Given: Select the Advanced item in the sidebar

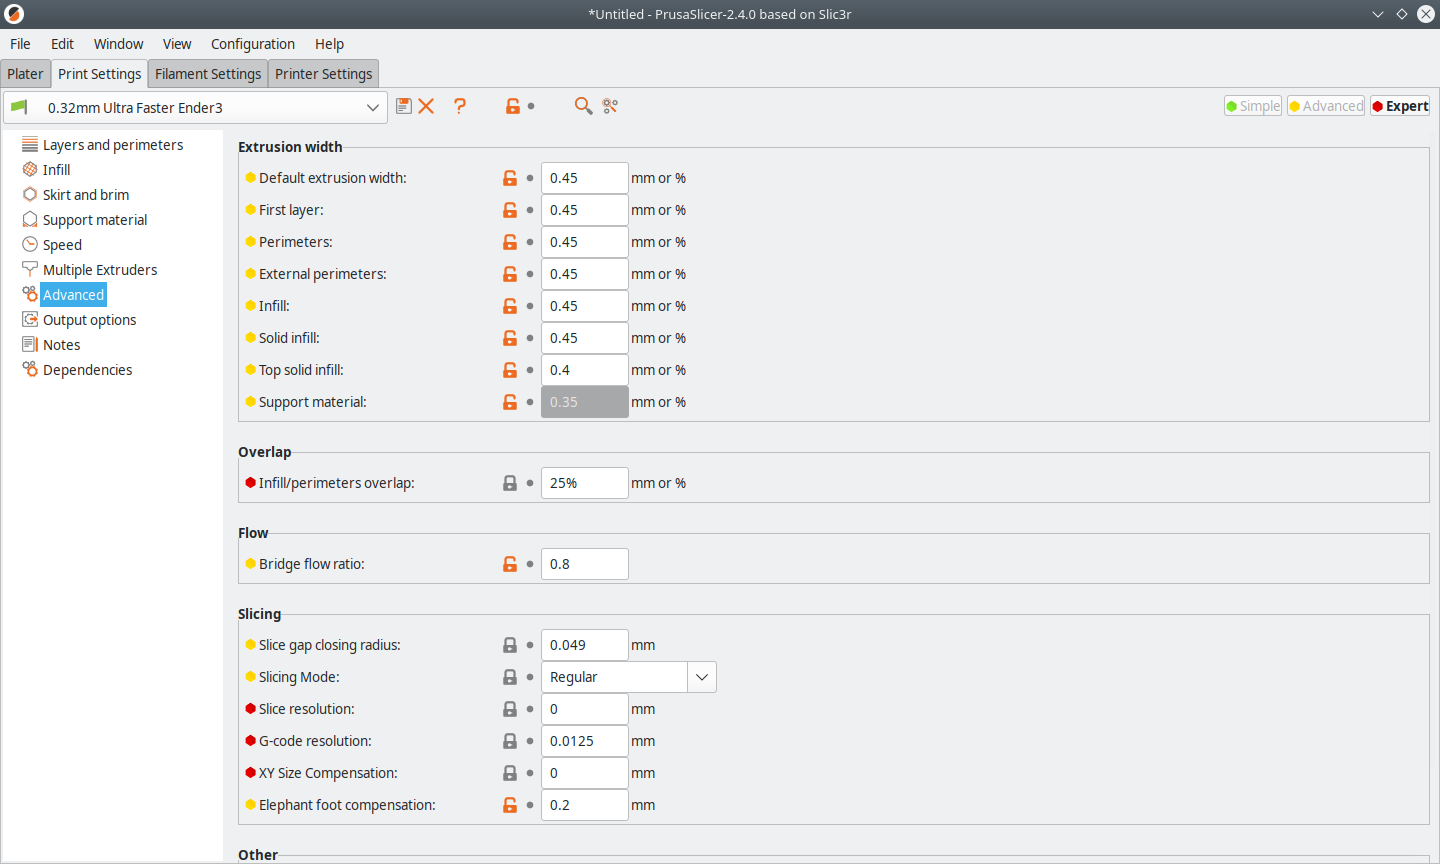Looking at the screenshot, I should pyautogui.click(x=73, y=295).
